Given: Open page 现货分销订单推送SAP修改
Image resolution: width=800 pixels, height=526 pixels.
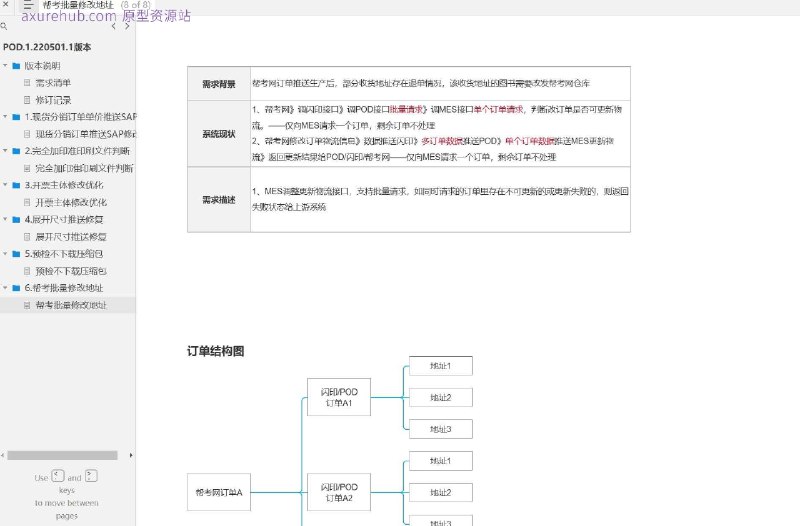Looking at the screenshot, I should click(x=86, y=134).
